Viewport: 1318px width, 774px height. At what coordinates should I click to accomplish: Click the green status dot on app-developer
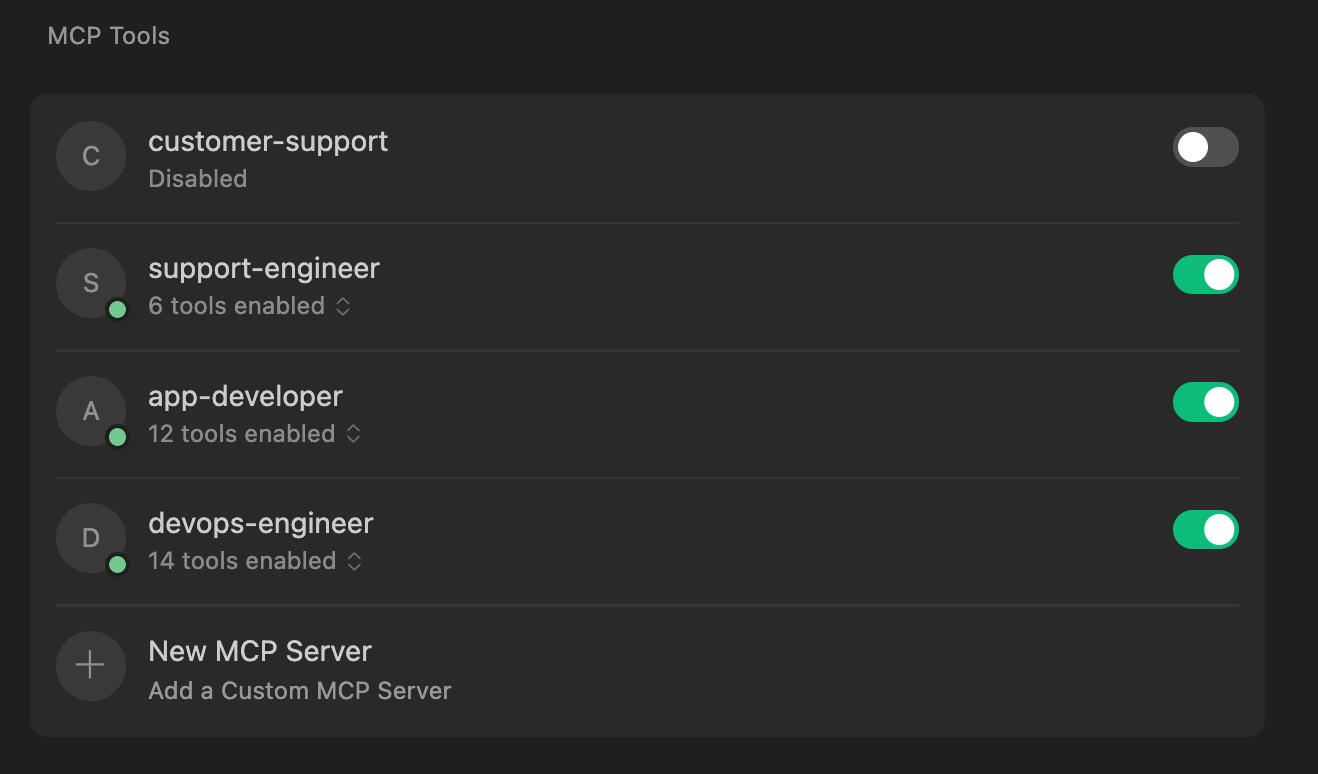coord(117,437)
